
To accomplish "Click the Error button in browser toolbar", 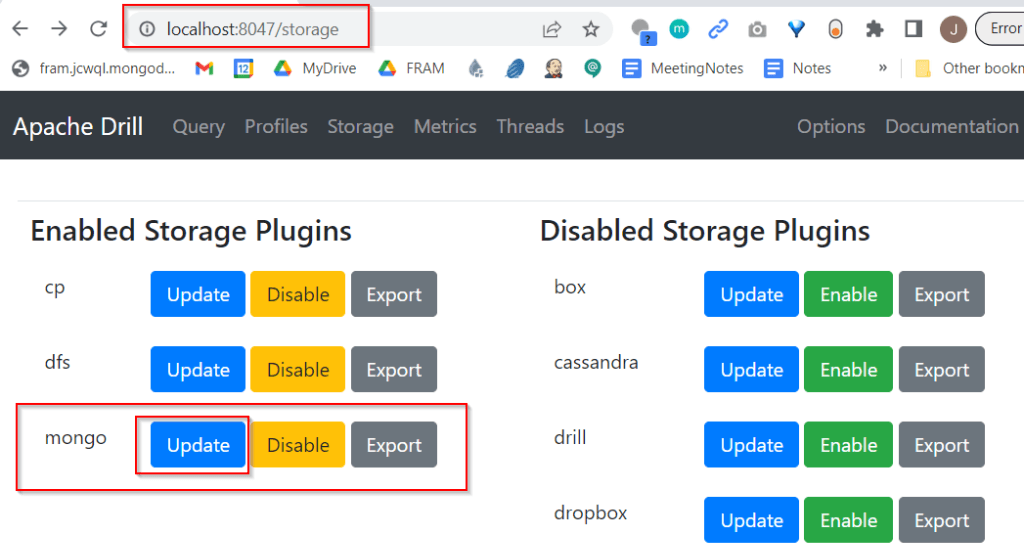I will click(x=1000, y=29).
